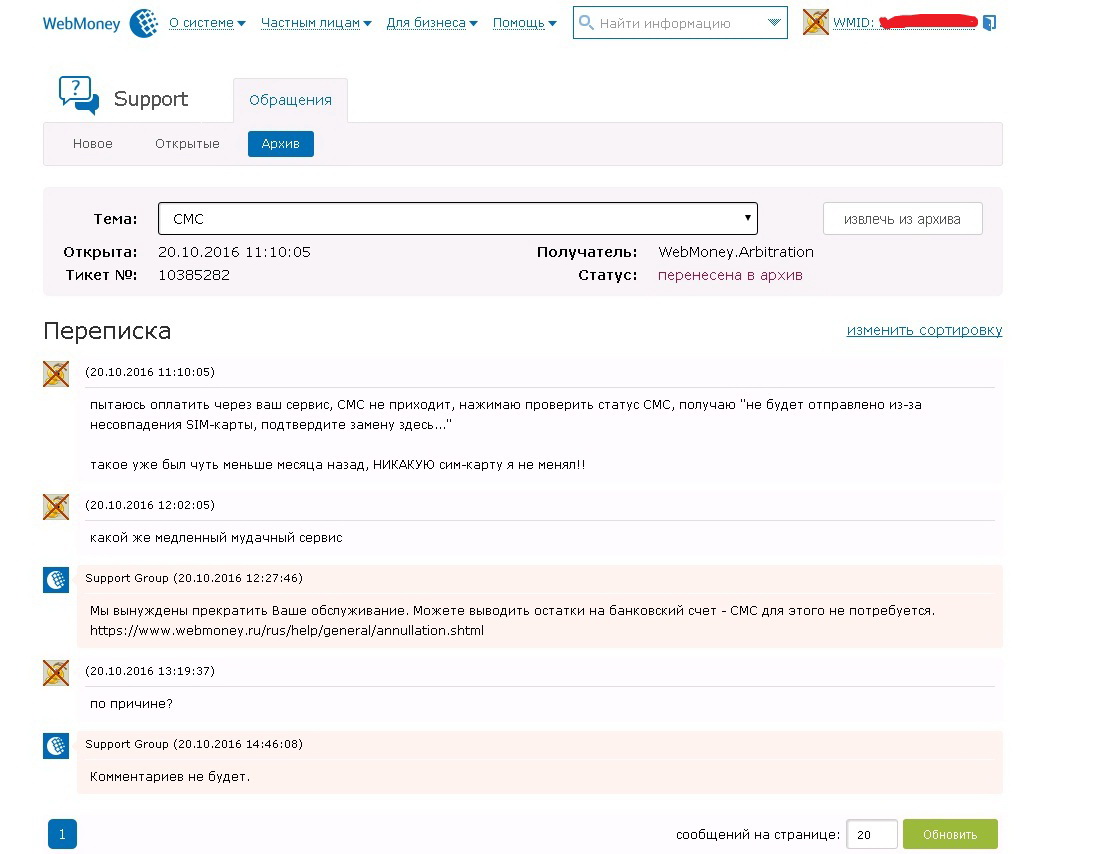This screenshot has height=854, width=1094.
Task: Open the Частным лицам menu
Action: [315, 23]
